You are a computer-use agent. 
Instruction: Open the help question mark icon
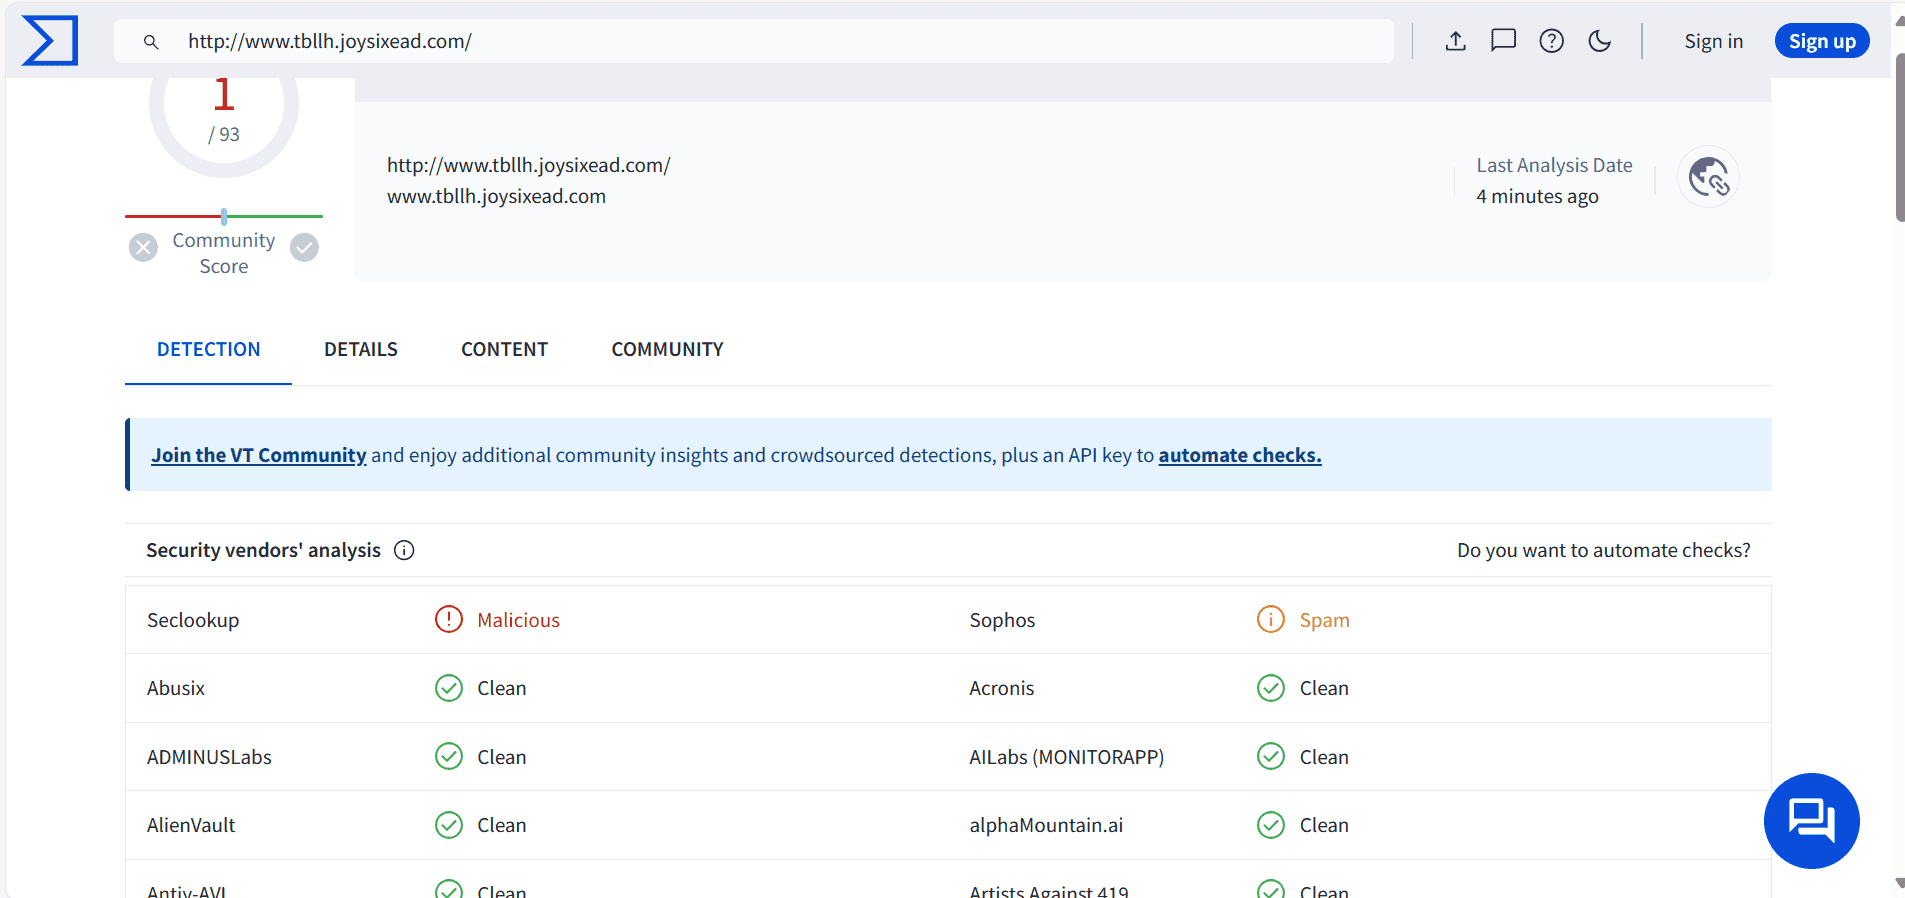(1552, 41)
